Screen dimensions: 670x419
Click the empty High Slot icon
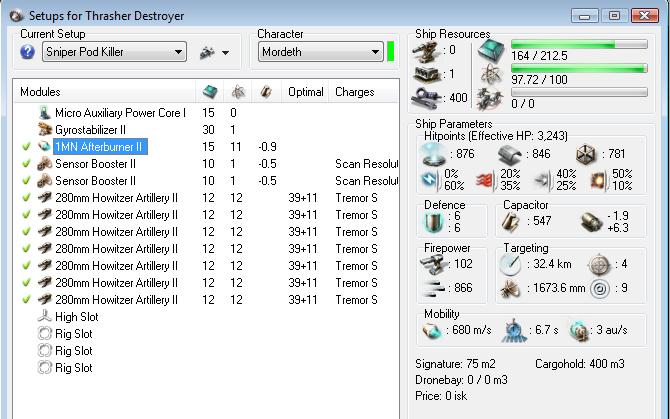44,316
